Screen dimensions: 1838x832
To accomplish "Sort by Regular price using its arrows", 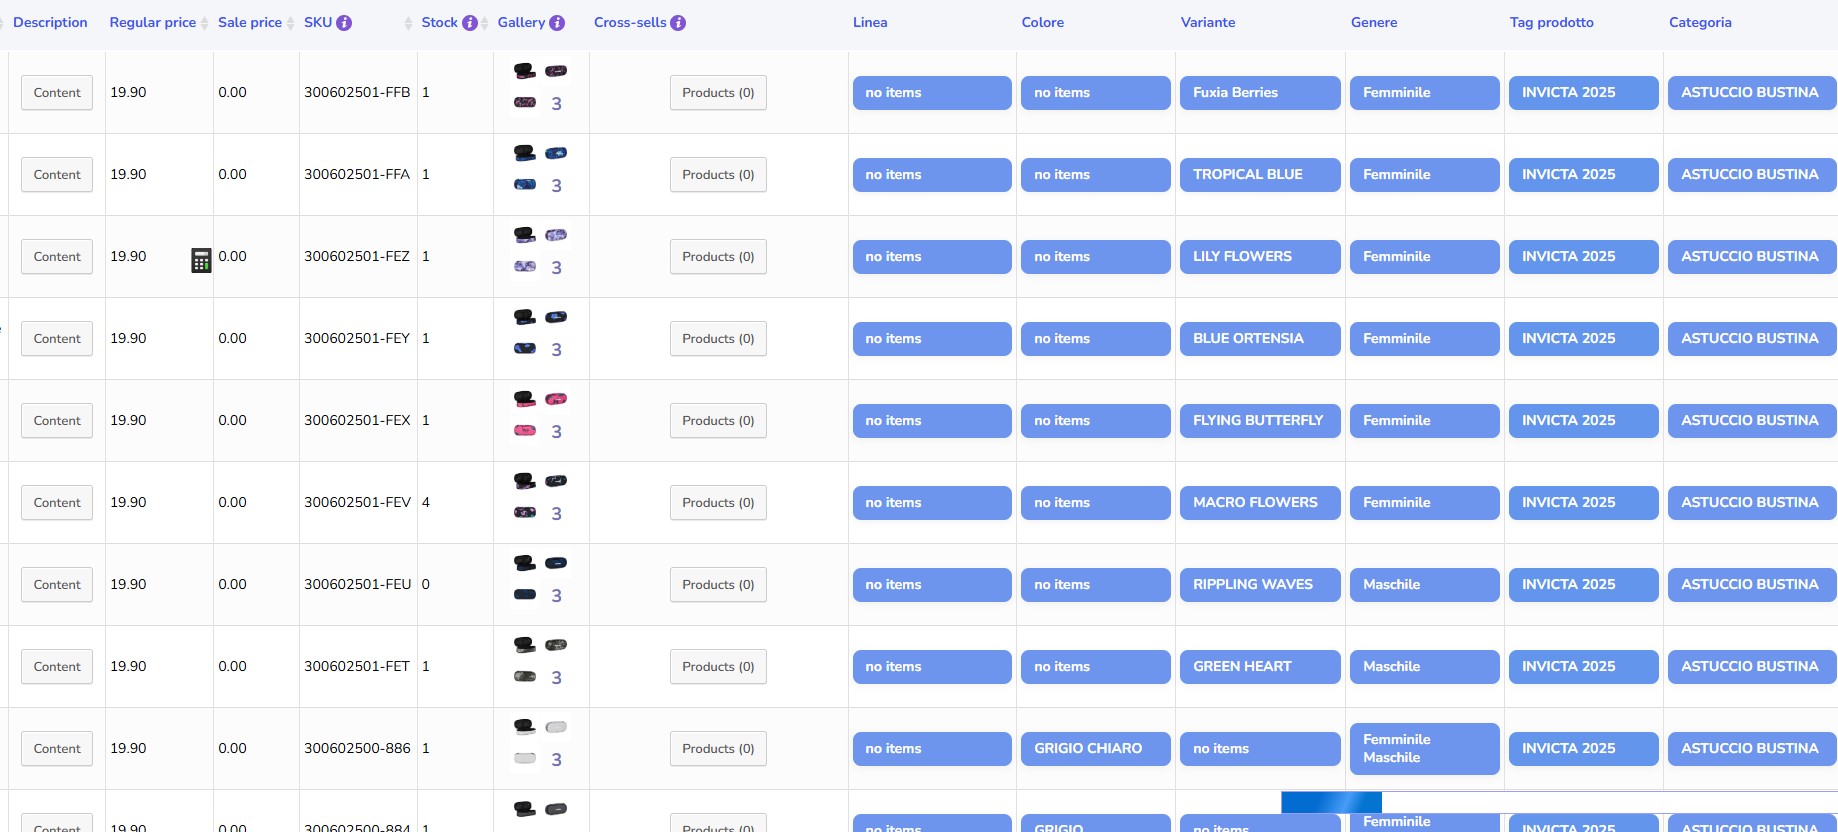I will tap(205, 23).
